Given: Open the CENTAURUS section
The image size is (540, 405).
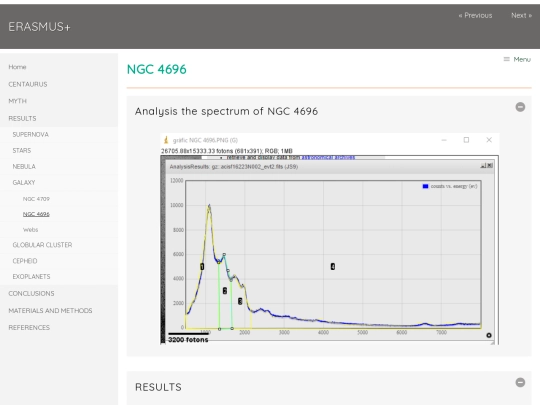Looking at the screenshot, I should pos(28,84).
